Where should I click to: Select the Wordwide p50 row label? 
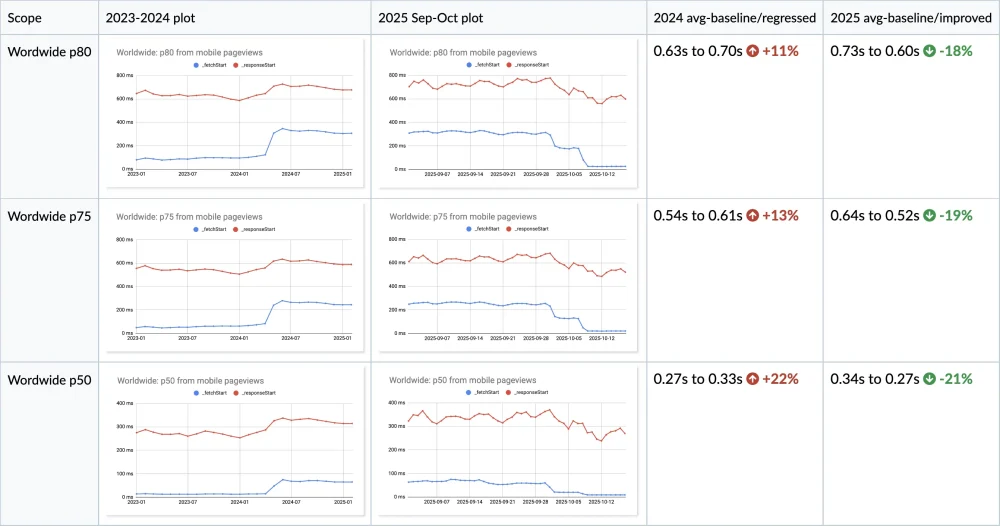(50, 380)
